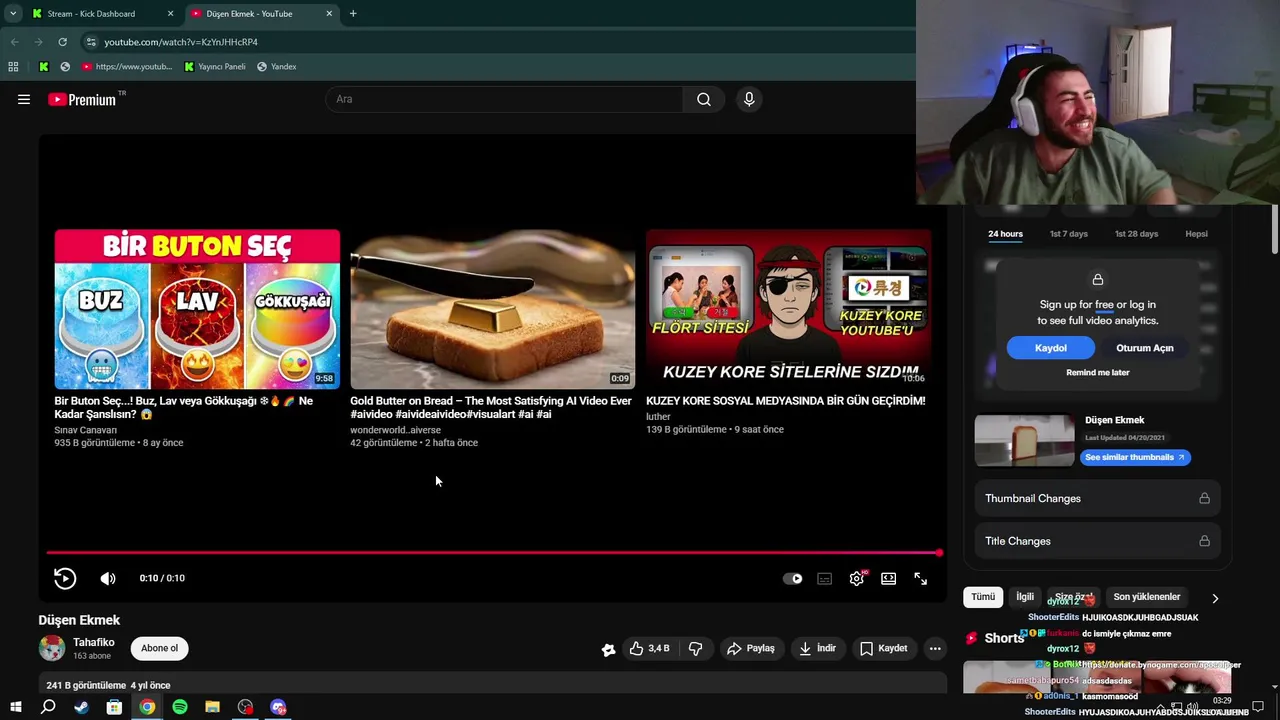Subscribe using the Abone ol button
Screen dimensions: 1280x720
(159, 648)
